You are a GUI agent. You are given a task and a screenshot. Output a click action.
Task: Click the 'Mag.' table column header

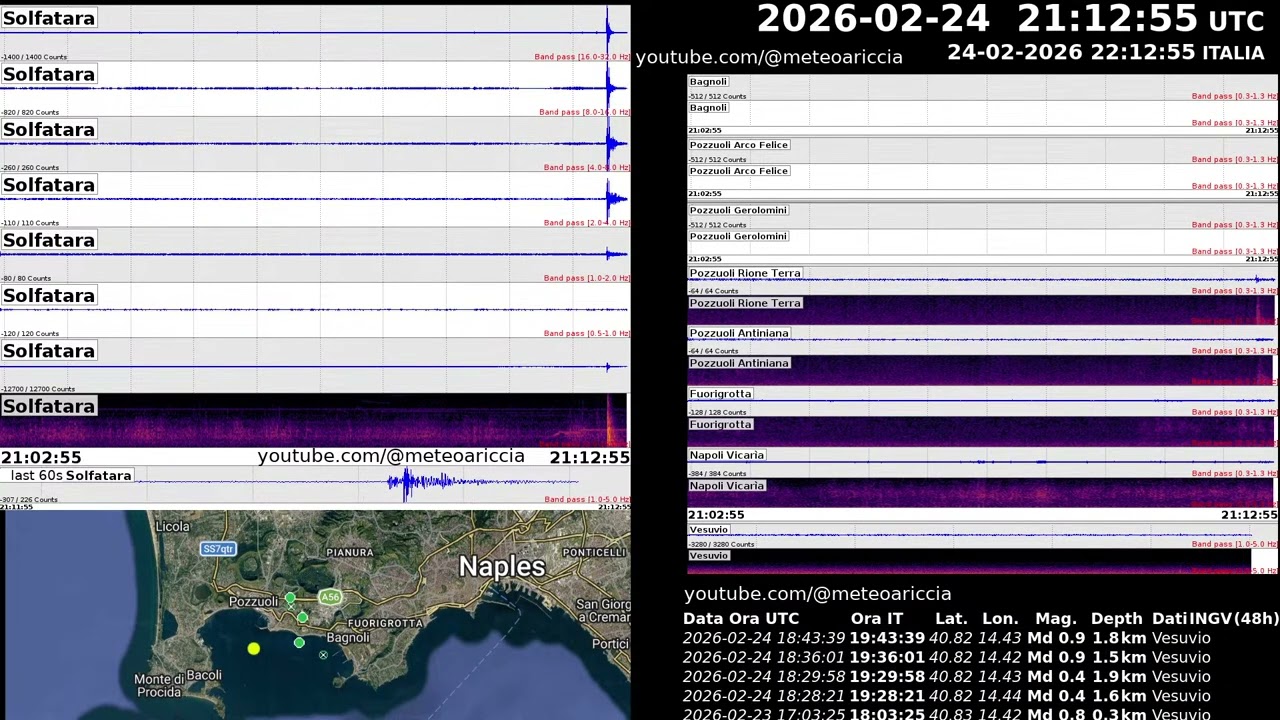[1056, 619]
